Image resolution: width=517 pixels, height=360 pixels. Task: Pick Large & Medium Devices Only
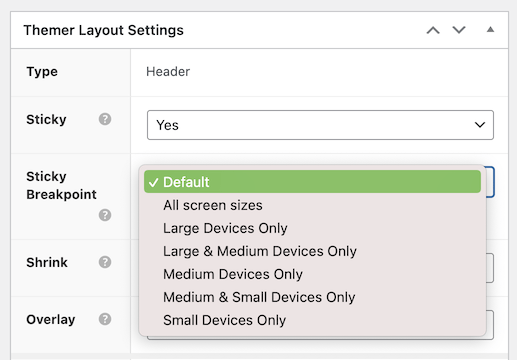[312, 251]
